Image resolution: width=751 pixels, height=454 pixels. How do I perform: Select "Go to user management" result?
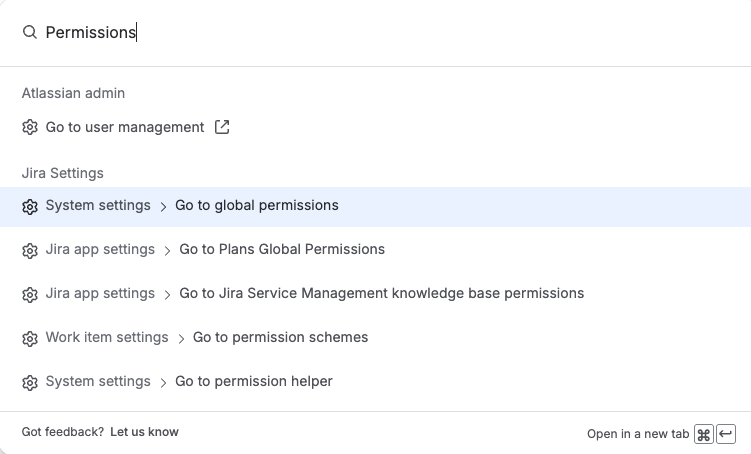125,127
